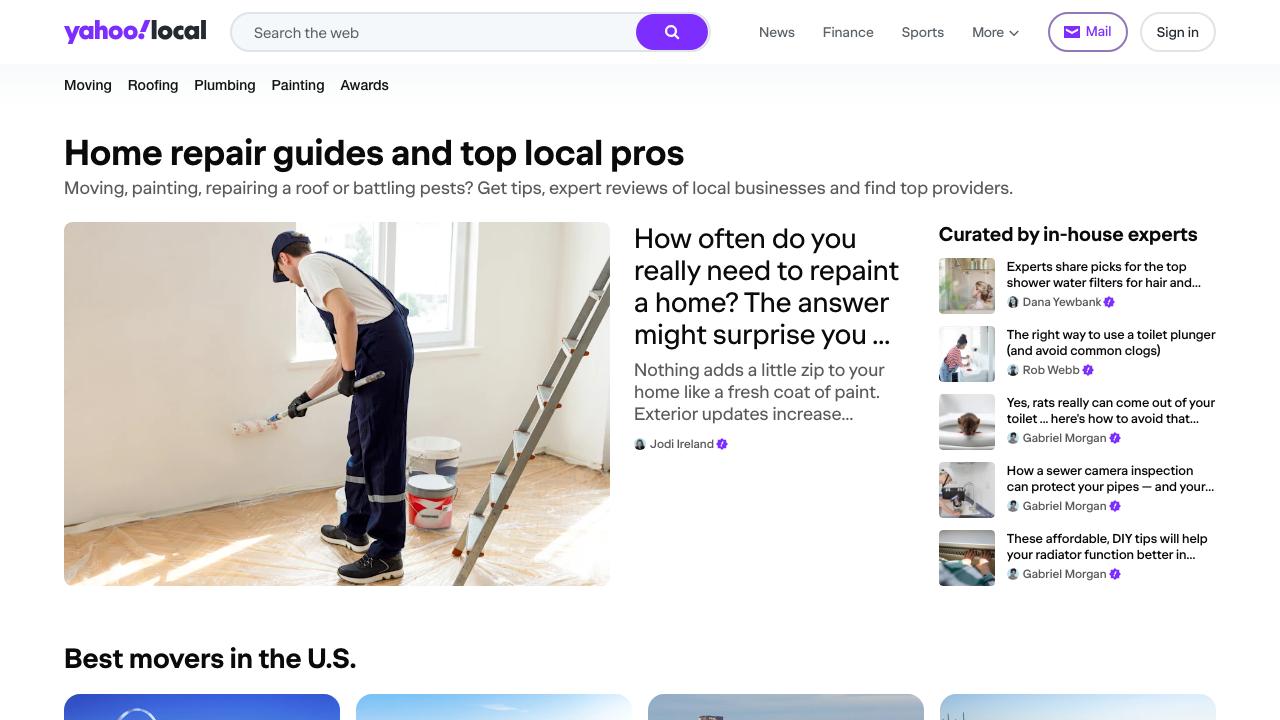Expand the More dropdown menu
The image size is (1280, 720).
coord(995,32)
